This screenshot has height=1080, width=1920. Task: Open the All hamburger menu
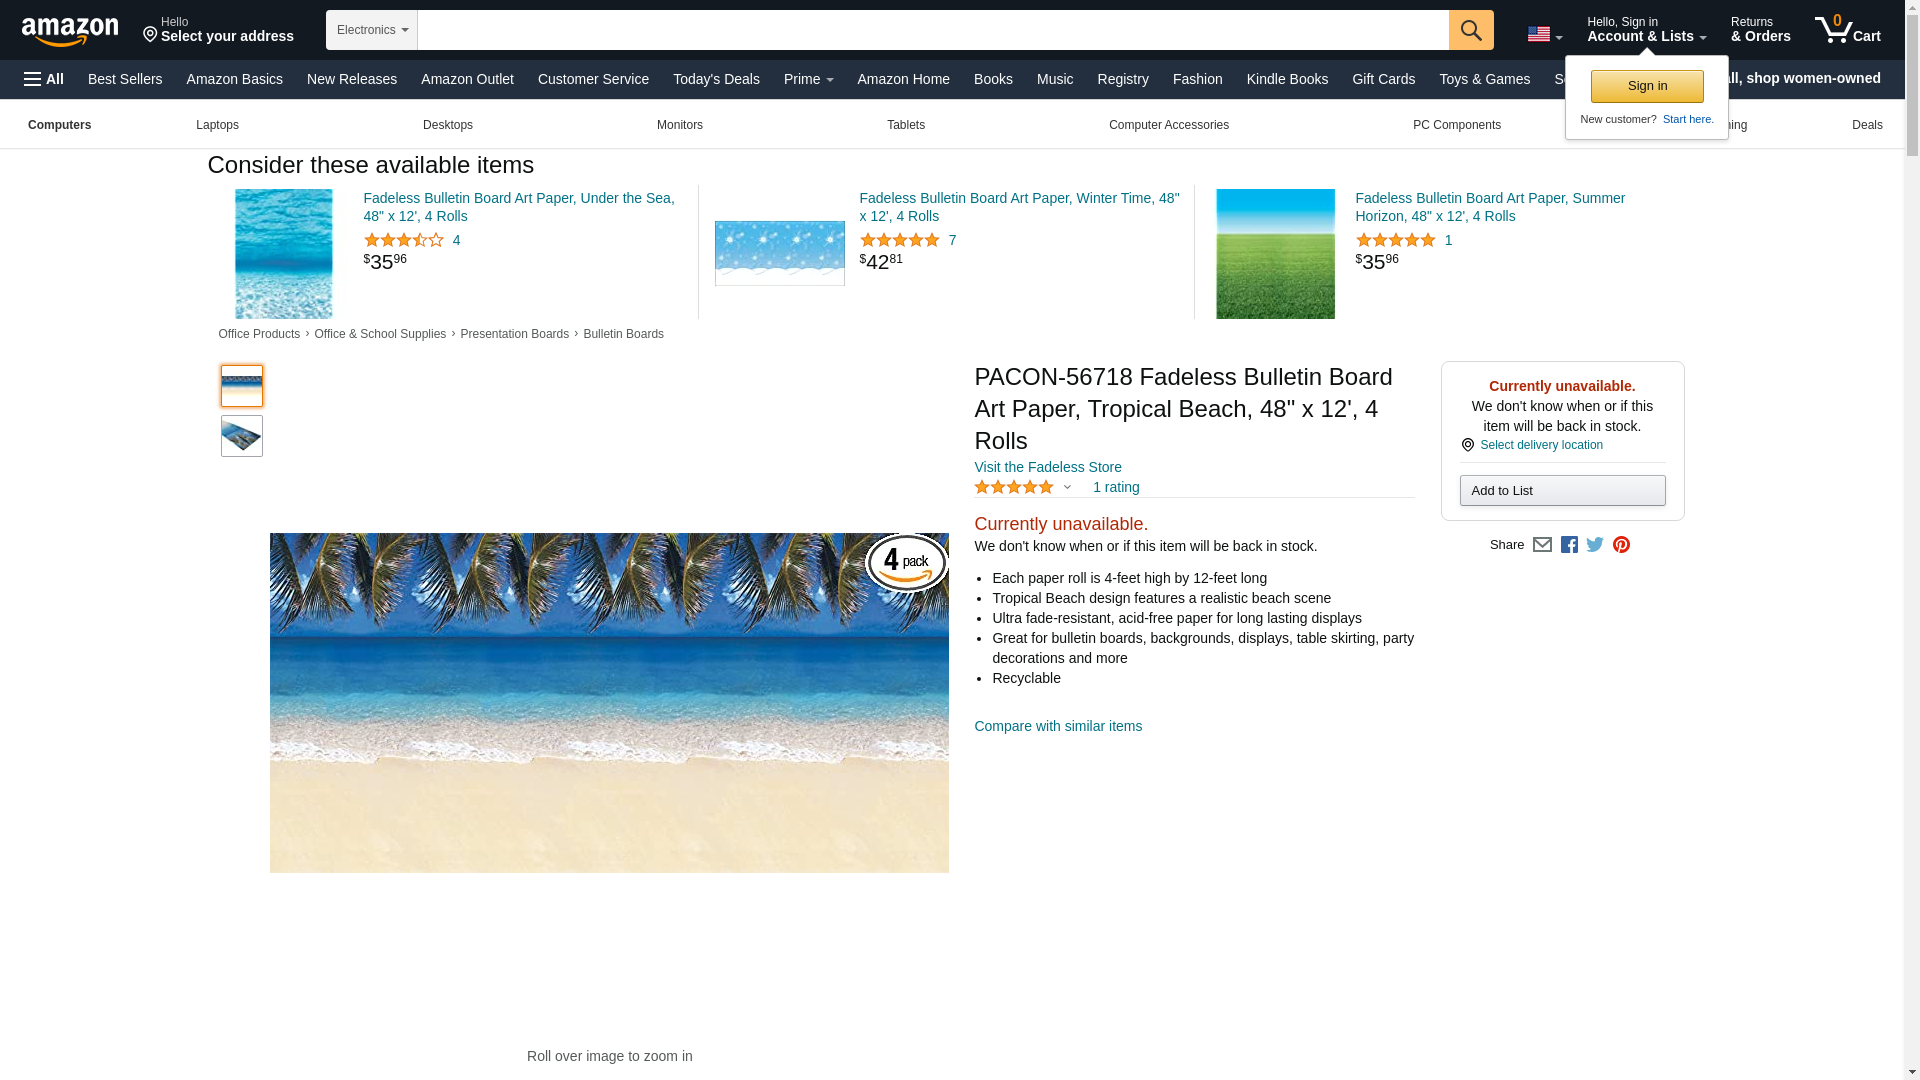point(44,79)
